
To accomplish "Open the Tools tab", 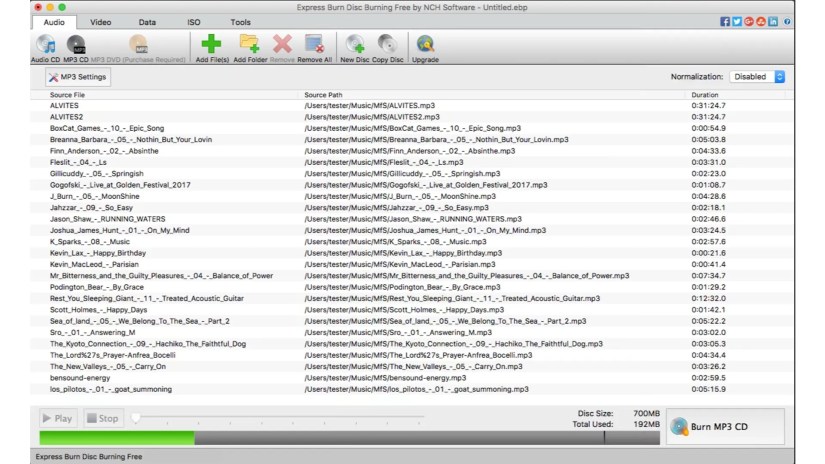I will [240, 22].
